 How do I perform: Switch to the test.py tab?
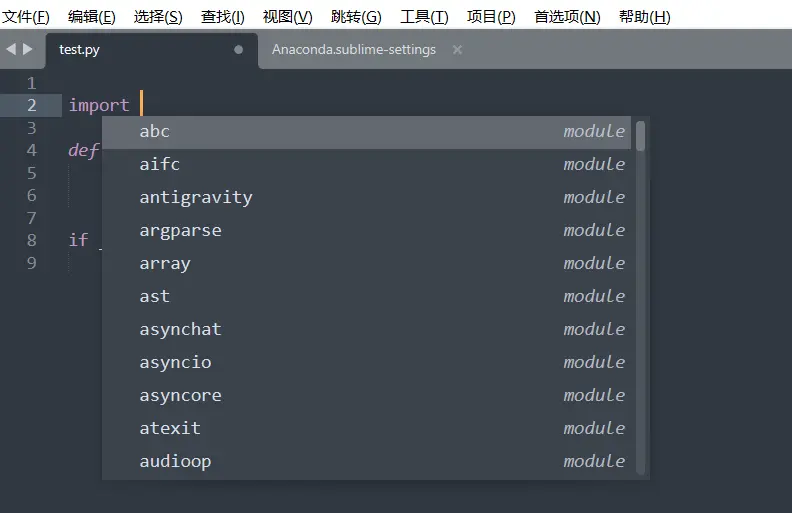80,49
